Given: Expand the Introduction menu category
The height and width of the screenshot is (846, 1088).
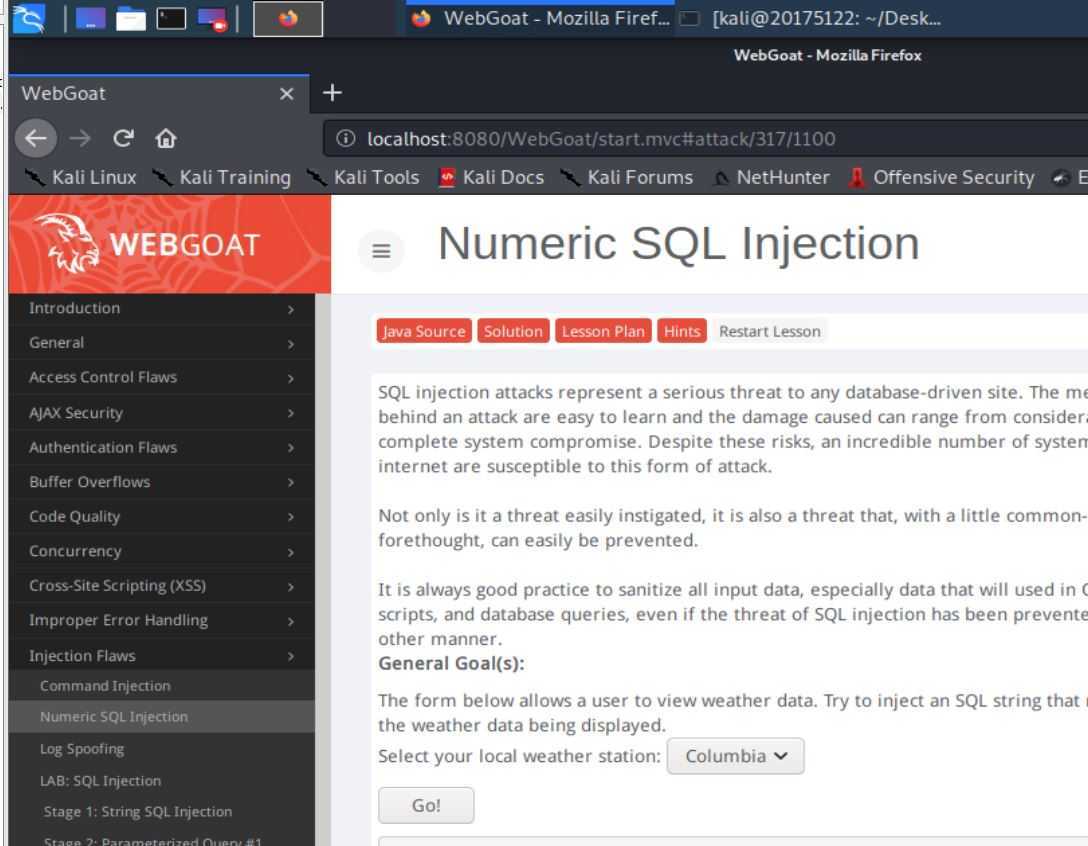Looking at the screenshot, I should click(x=162, y=309).
